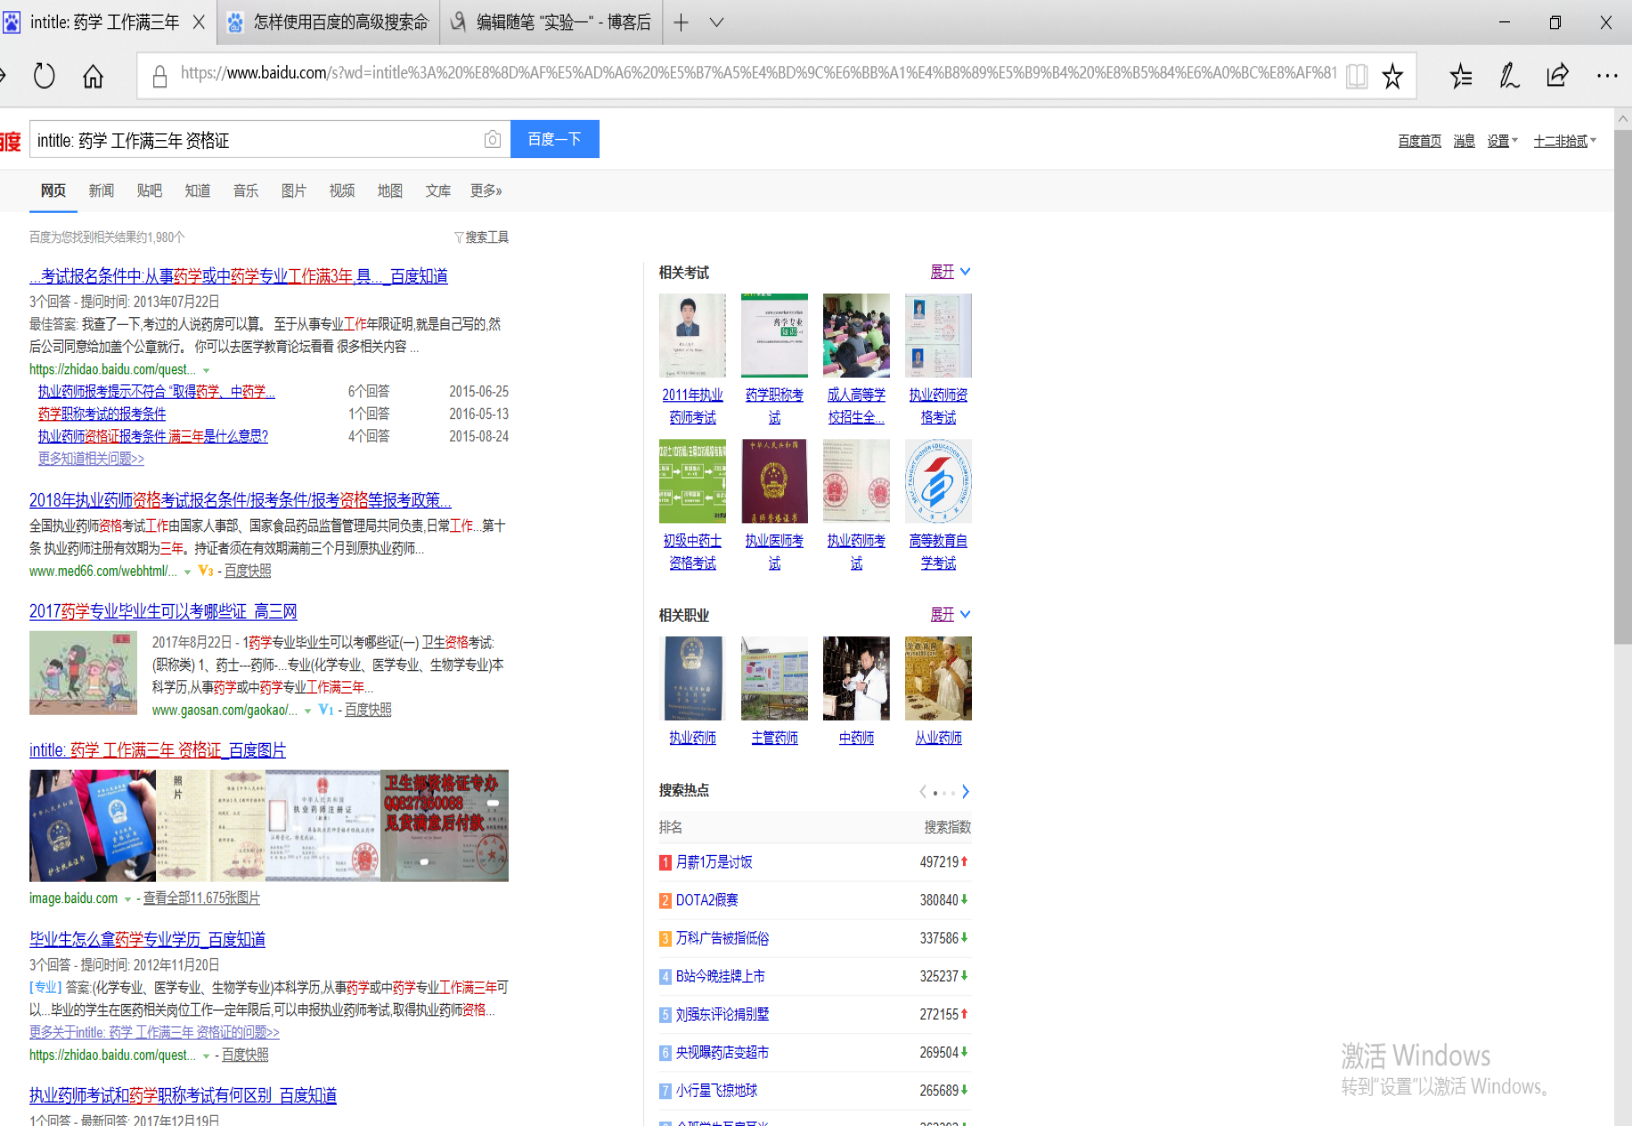1633x1126 pixels.
Task: Expand 相关职业 section with 展开
Action: 950,615
